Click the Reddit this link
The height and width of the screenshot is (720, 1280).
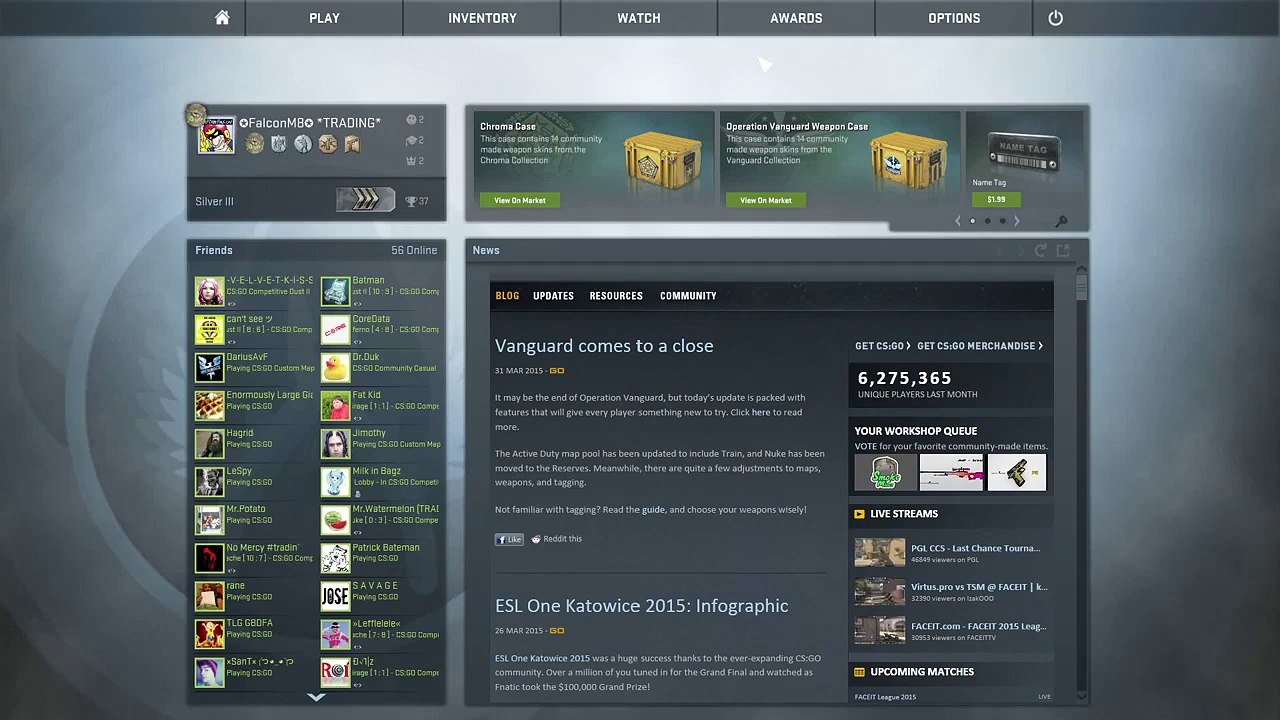point(556,539)
